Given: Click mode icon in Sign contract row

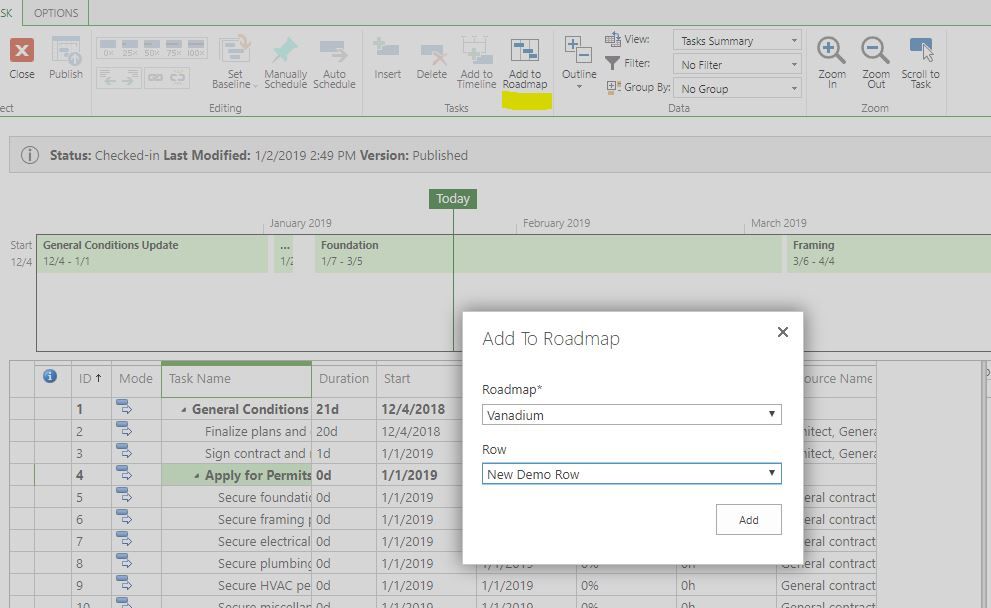Looking at the screenshot, I should click(124, 452).
